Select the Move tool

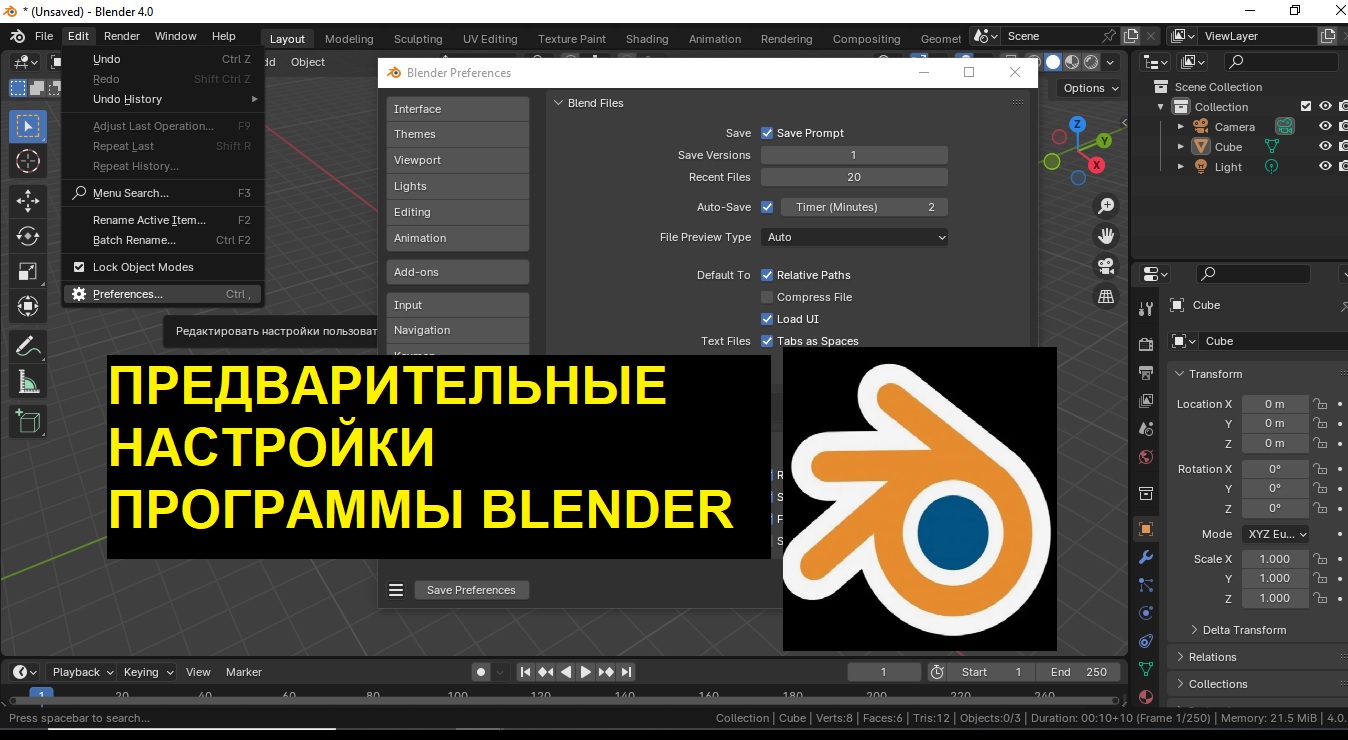[28, 201]
